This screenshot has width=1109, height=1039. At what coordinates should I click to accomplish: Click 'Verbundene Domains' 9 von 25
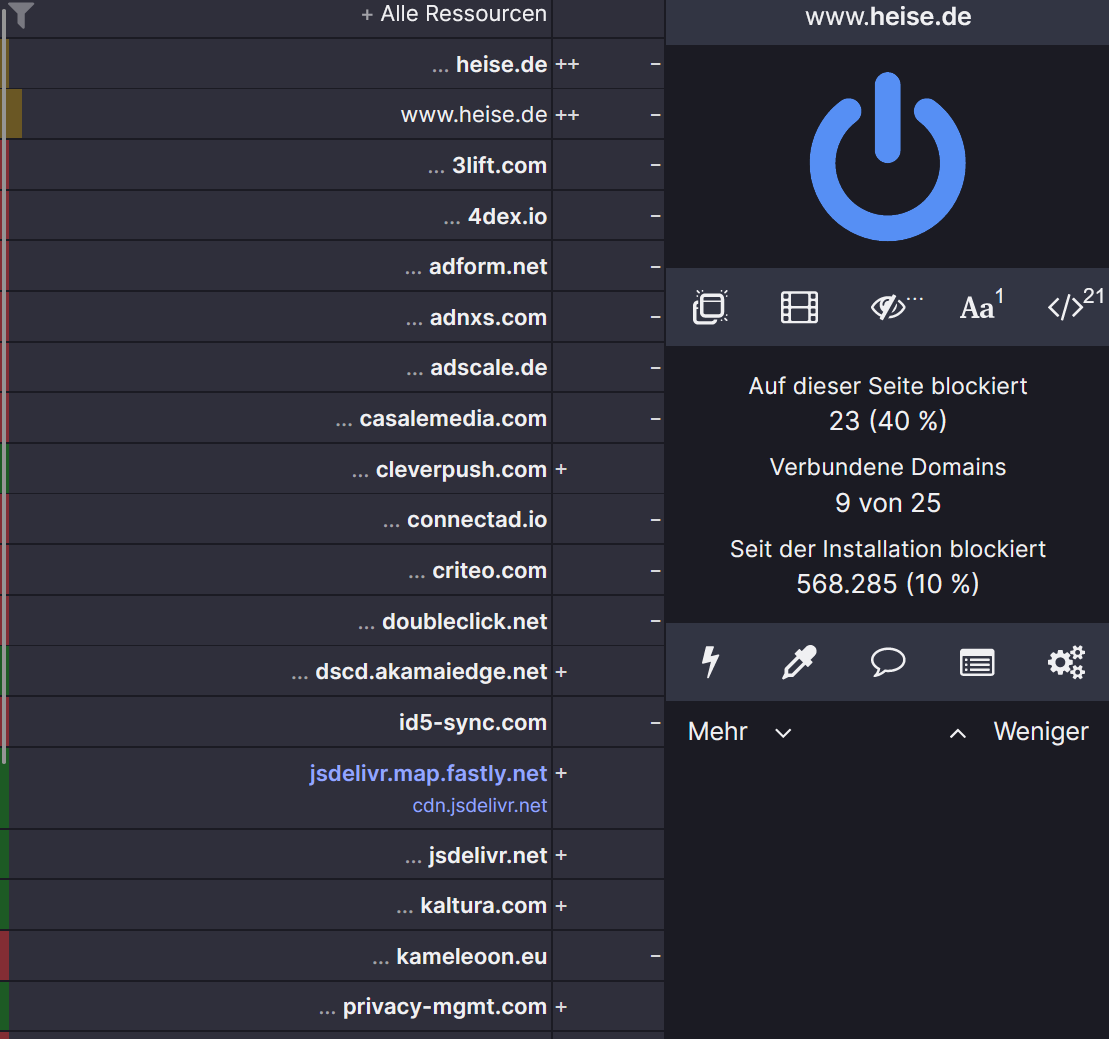[888, 485]
